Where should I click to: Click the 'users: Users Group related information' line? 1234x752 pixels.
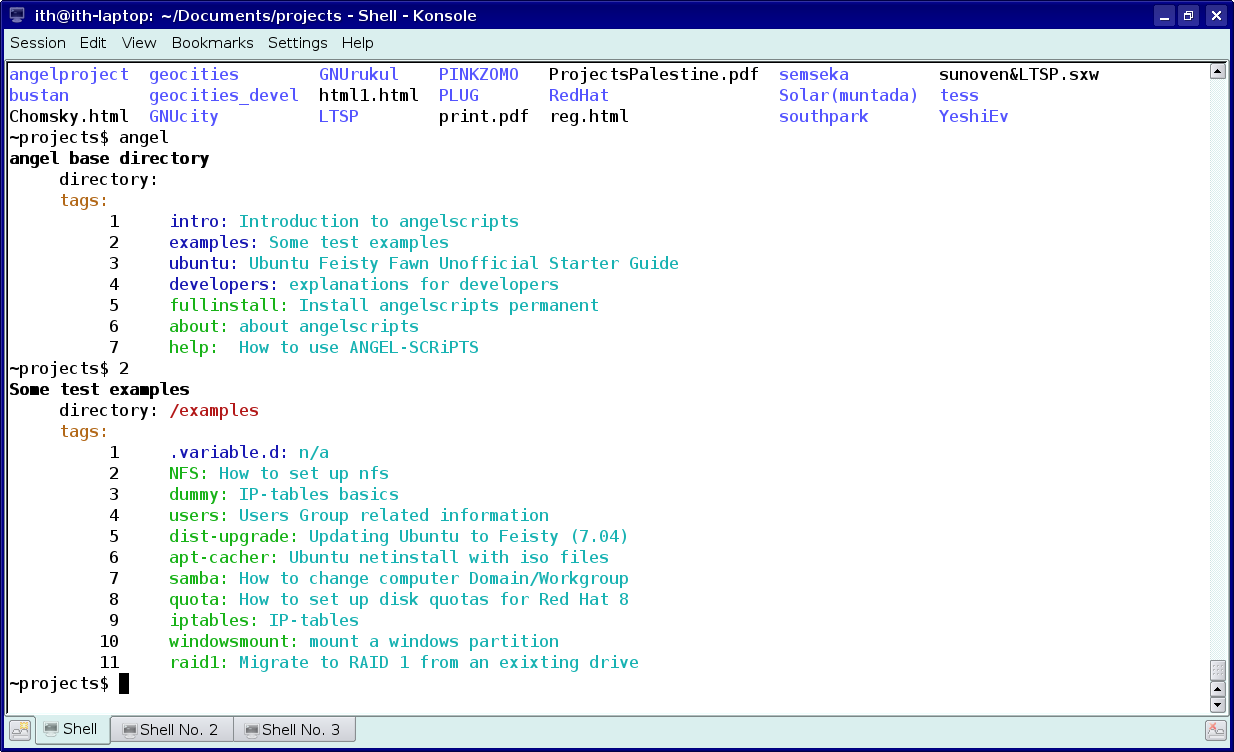(359, 515)
